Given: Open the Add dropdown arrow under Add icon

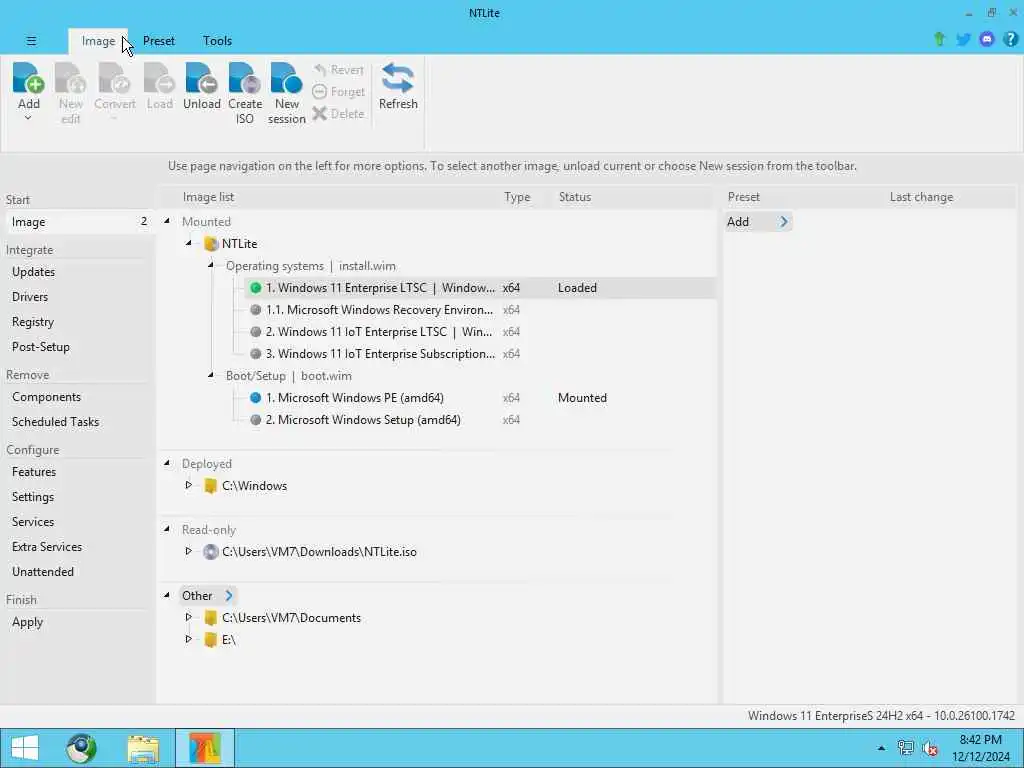Looking at the screenshot, I should 28,118.
